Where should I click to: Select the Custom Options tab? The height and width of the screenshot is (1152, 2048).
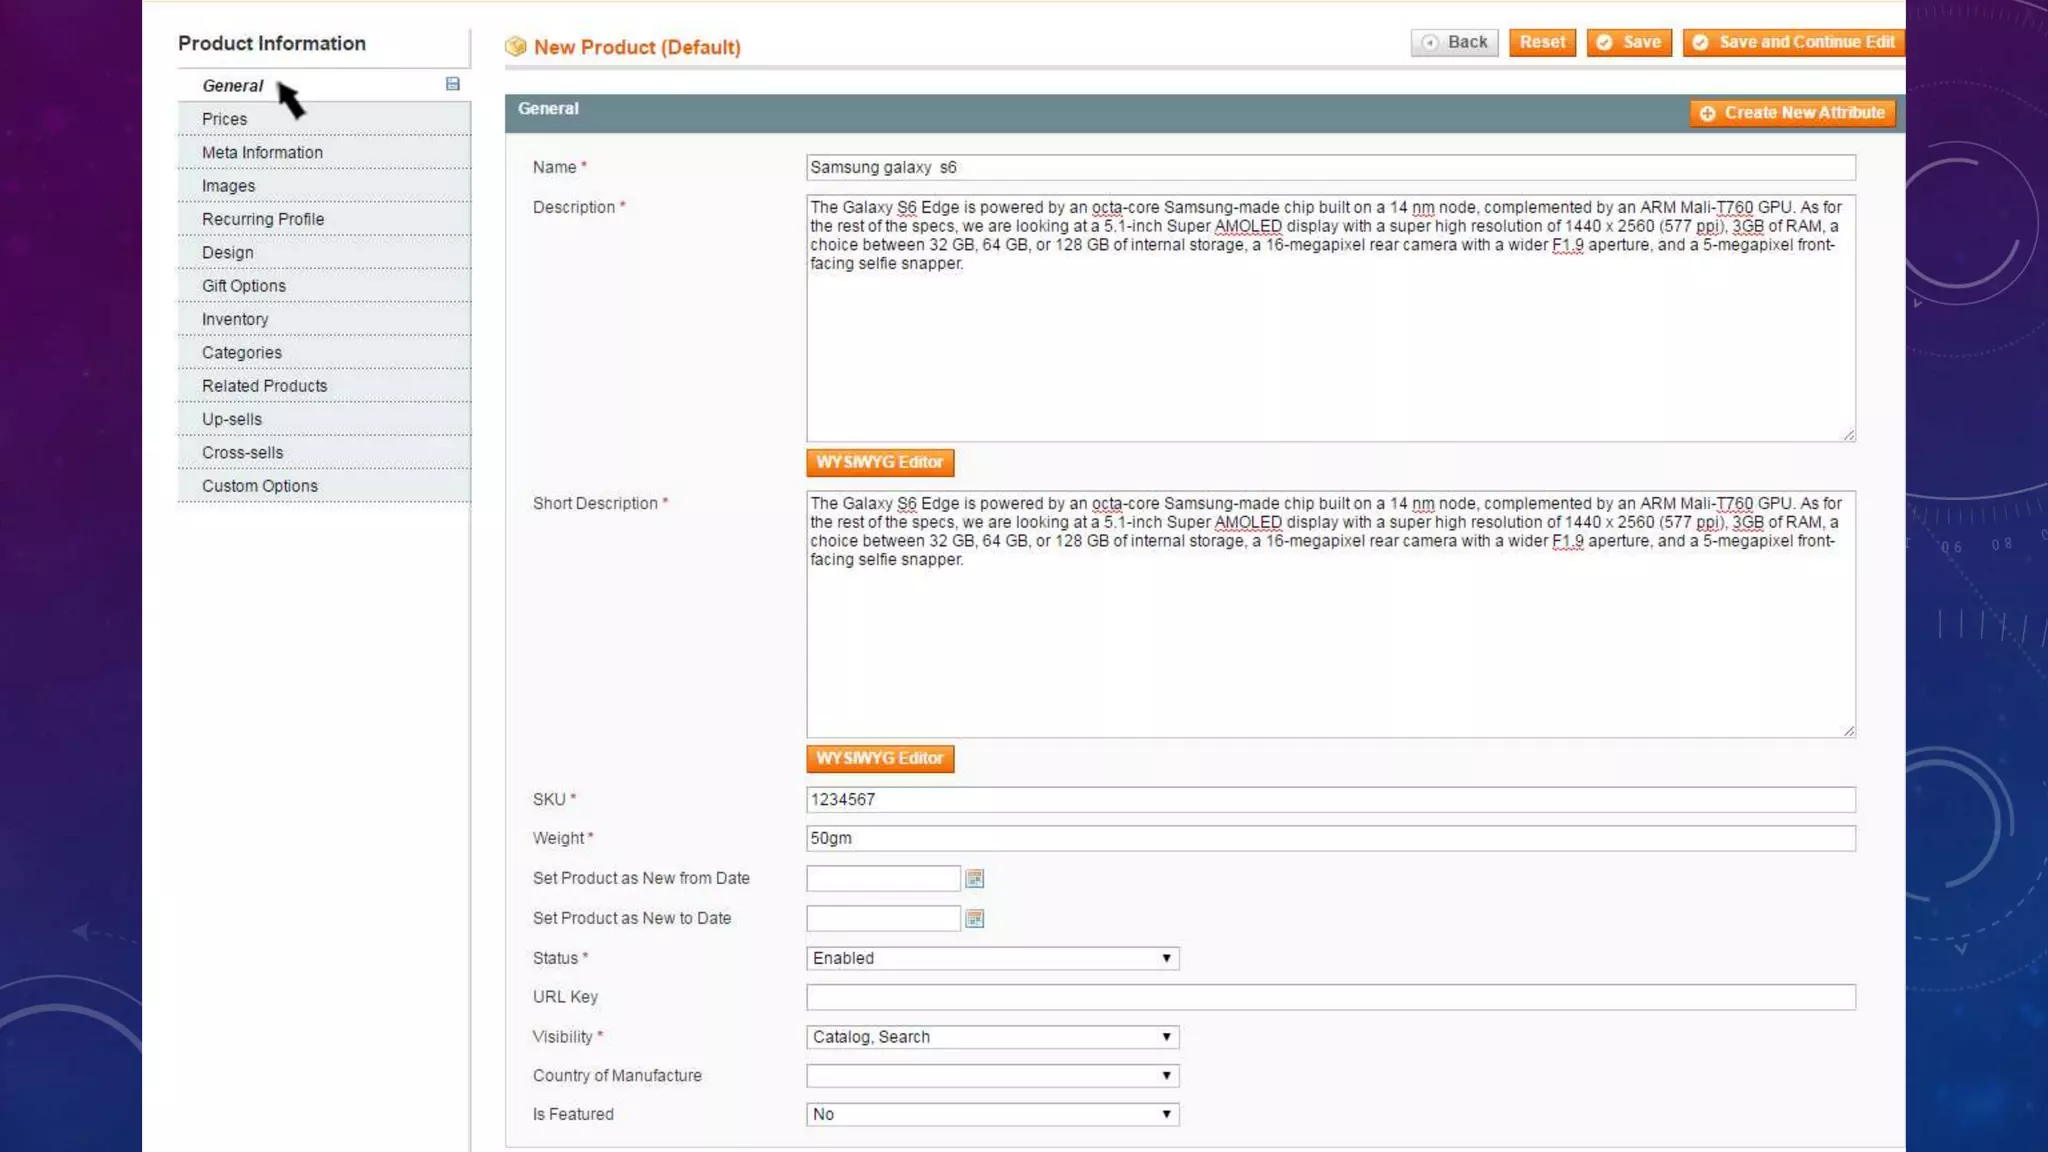click(259, 486)
